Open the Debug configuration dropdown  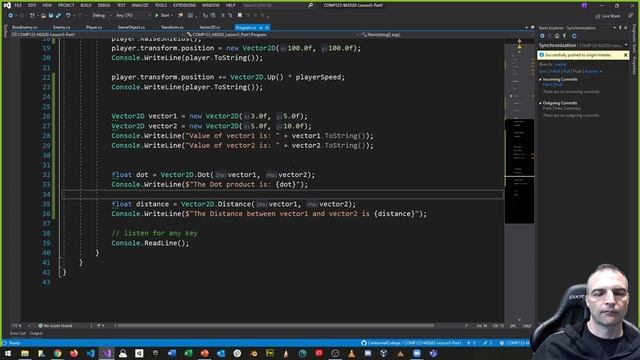pos(102,16)
